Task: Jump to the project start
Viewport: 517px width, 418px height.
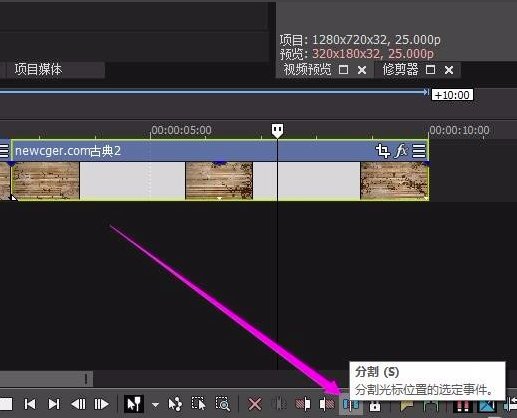Action: tap(30, 404)
